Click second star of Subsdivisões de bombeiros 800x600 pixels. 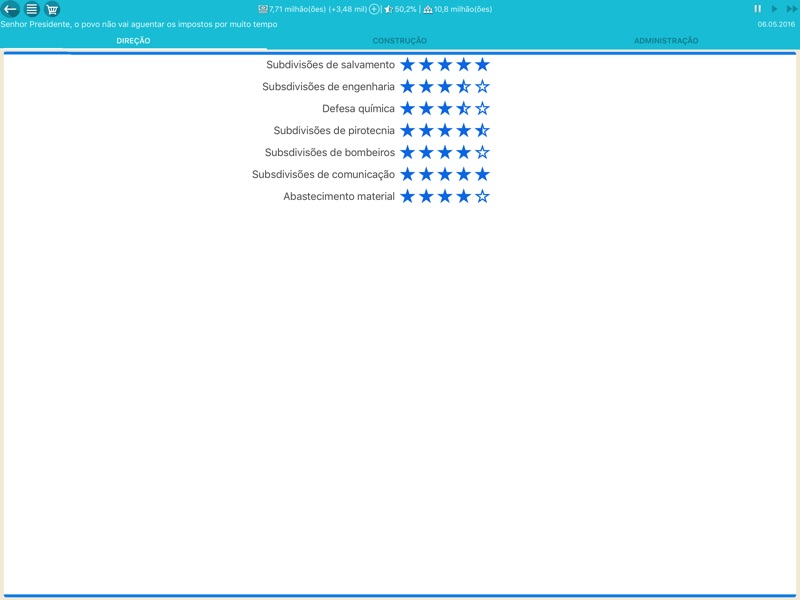[426, 152]
